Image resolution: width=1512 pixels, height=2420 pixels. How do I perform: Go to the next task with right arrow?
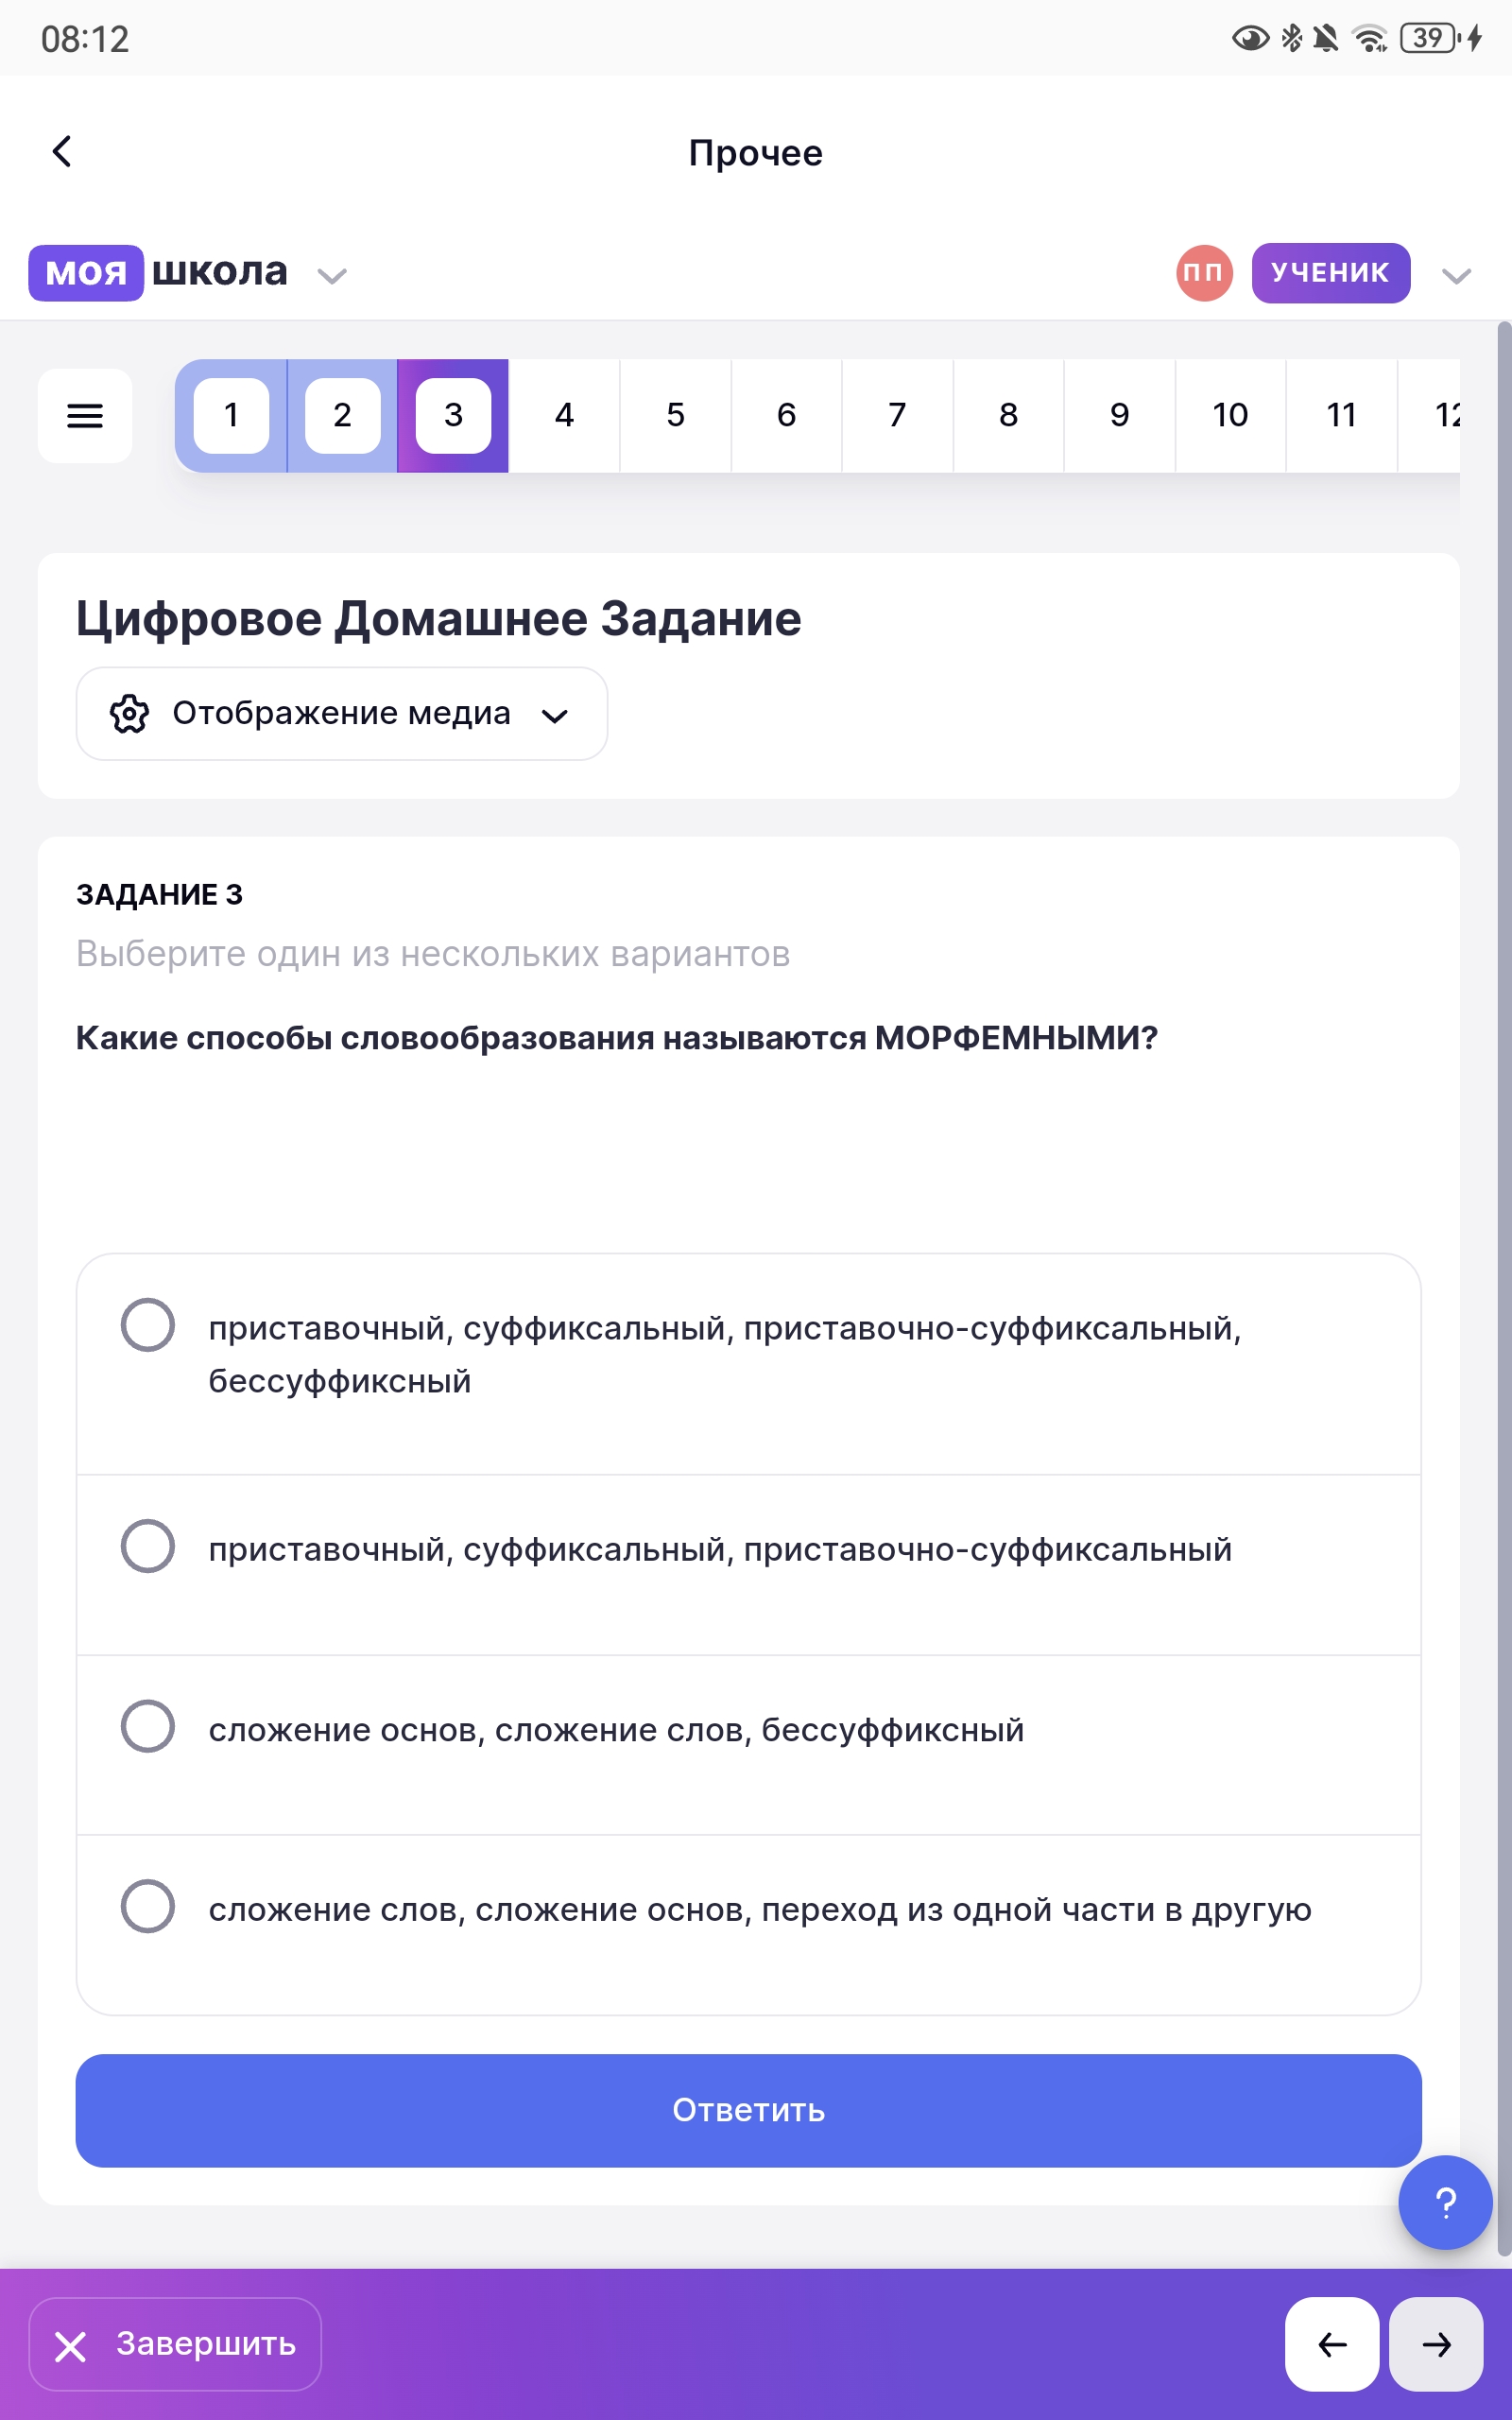(1436, 2344)
